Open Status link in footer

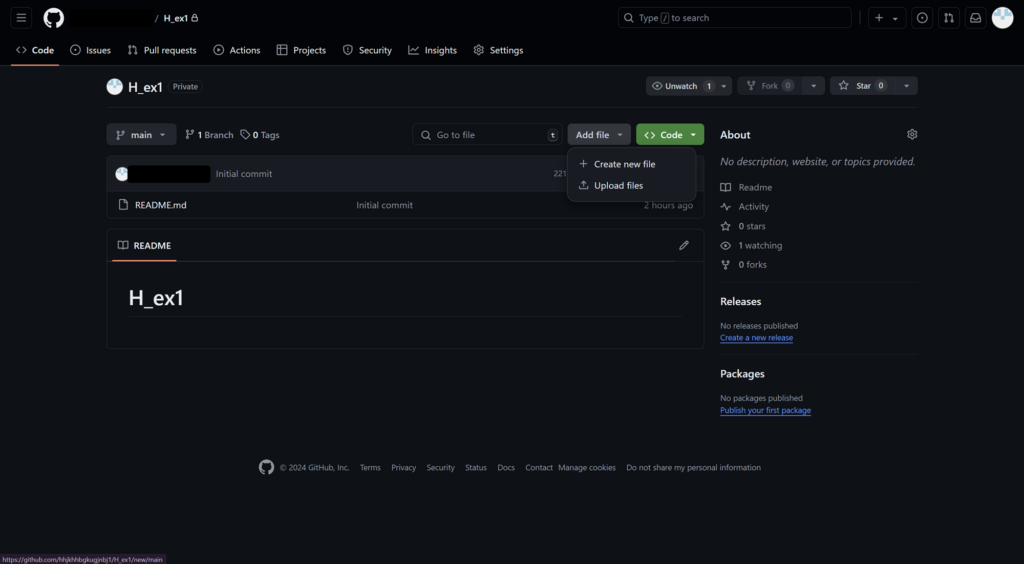(476, 468)
